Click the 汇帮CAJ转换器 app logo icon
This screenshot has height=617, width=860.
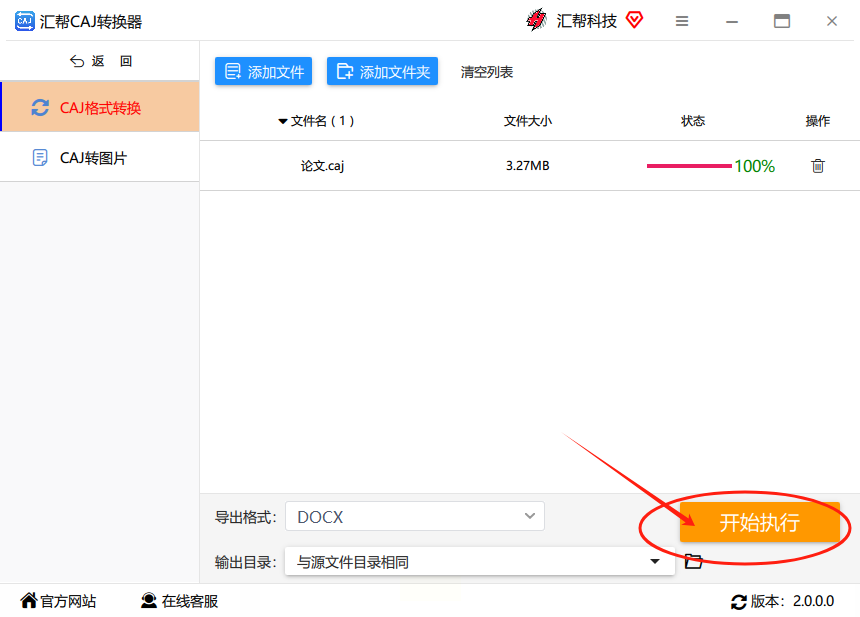tap(24, 21)
